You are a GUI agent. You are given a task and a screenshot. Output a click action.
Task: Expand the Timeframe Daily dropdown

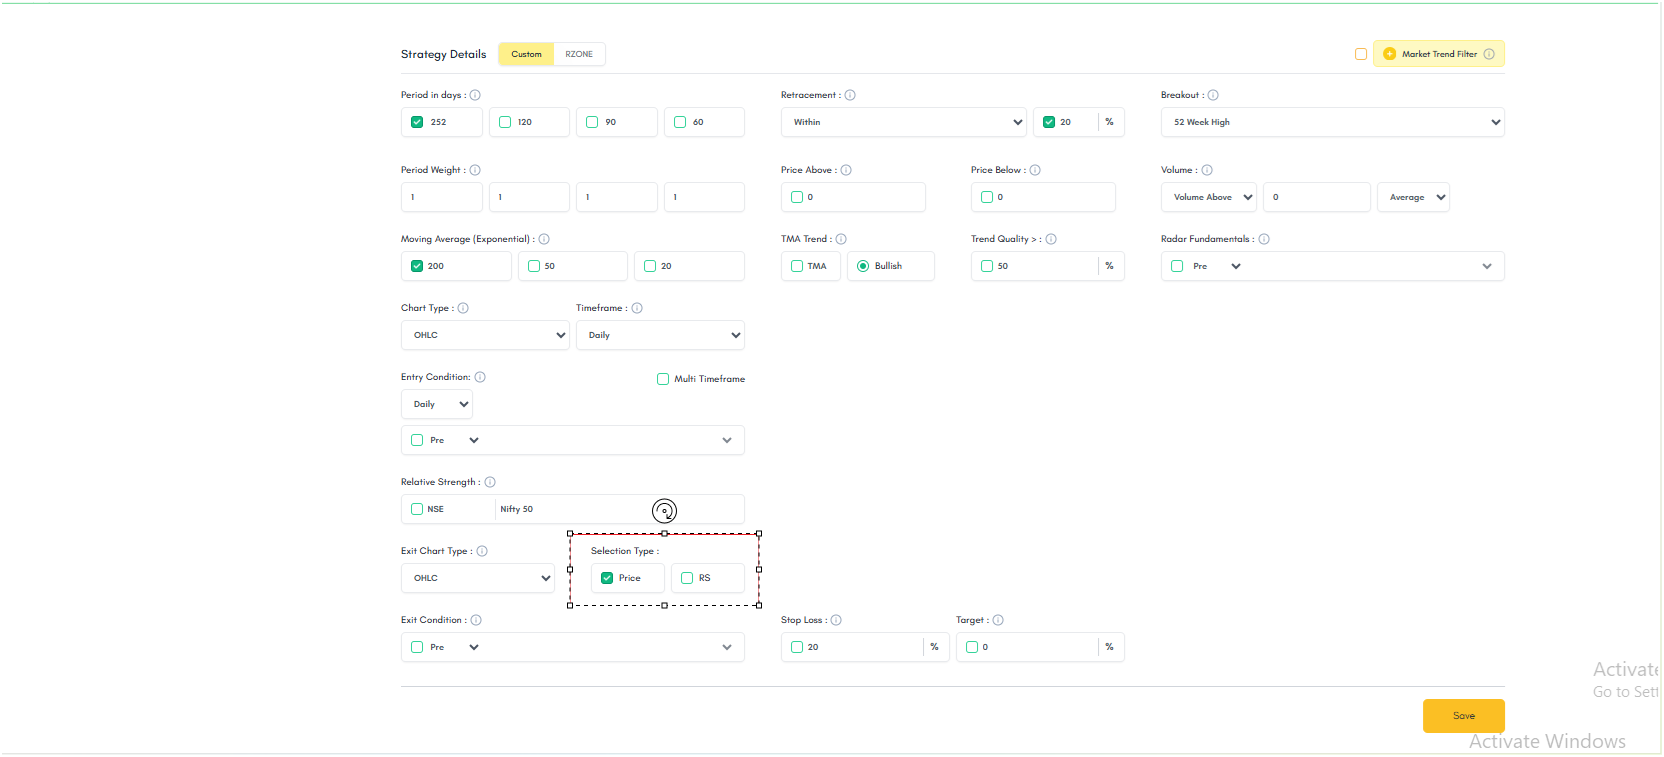click(x=660, y=335)
